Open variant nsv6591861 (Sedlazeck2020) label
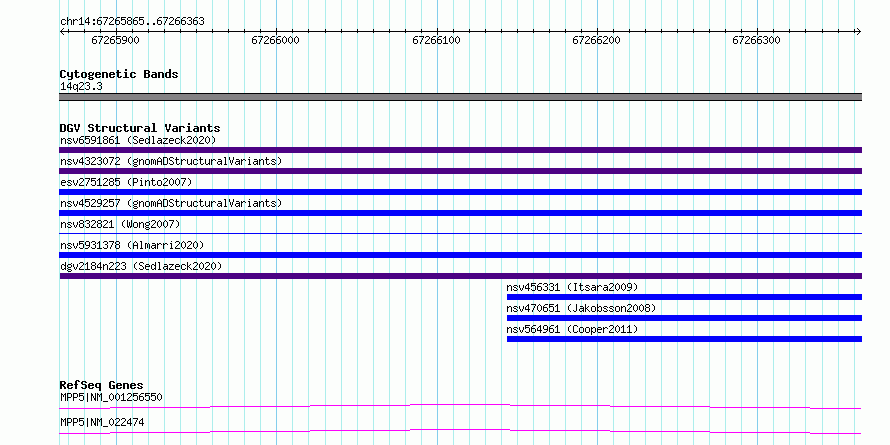The height and width of the screenshot is (445, 890). point(138,140)
